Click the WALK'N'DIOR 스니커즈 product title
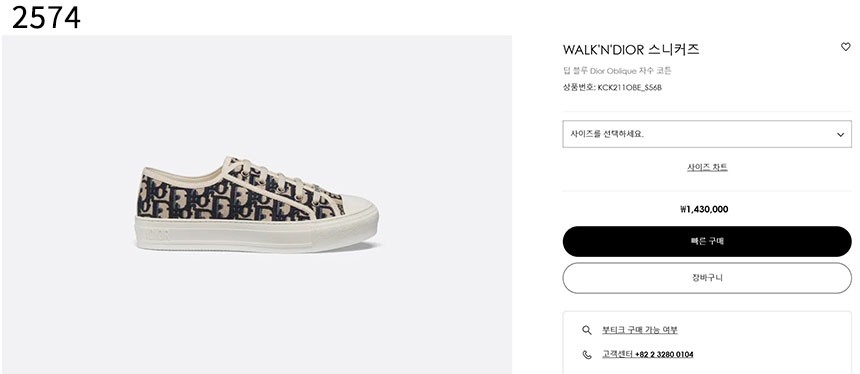This screenshot has height=374, width=860. tap(631, 49)
